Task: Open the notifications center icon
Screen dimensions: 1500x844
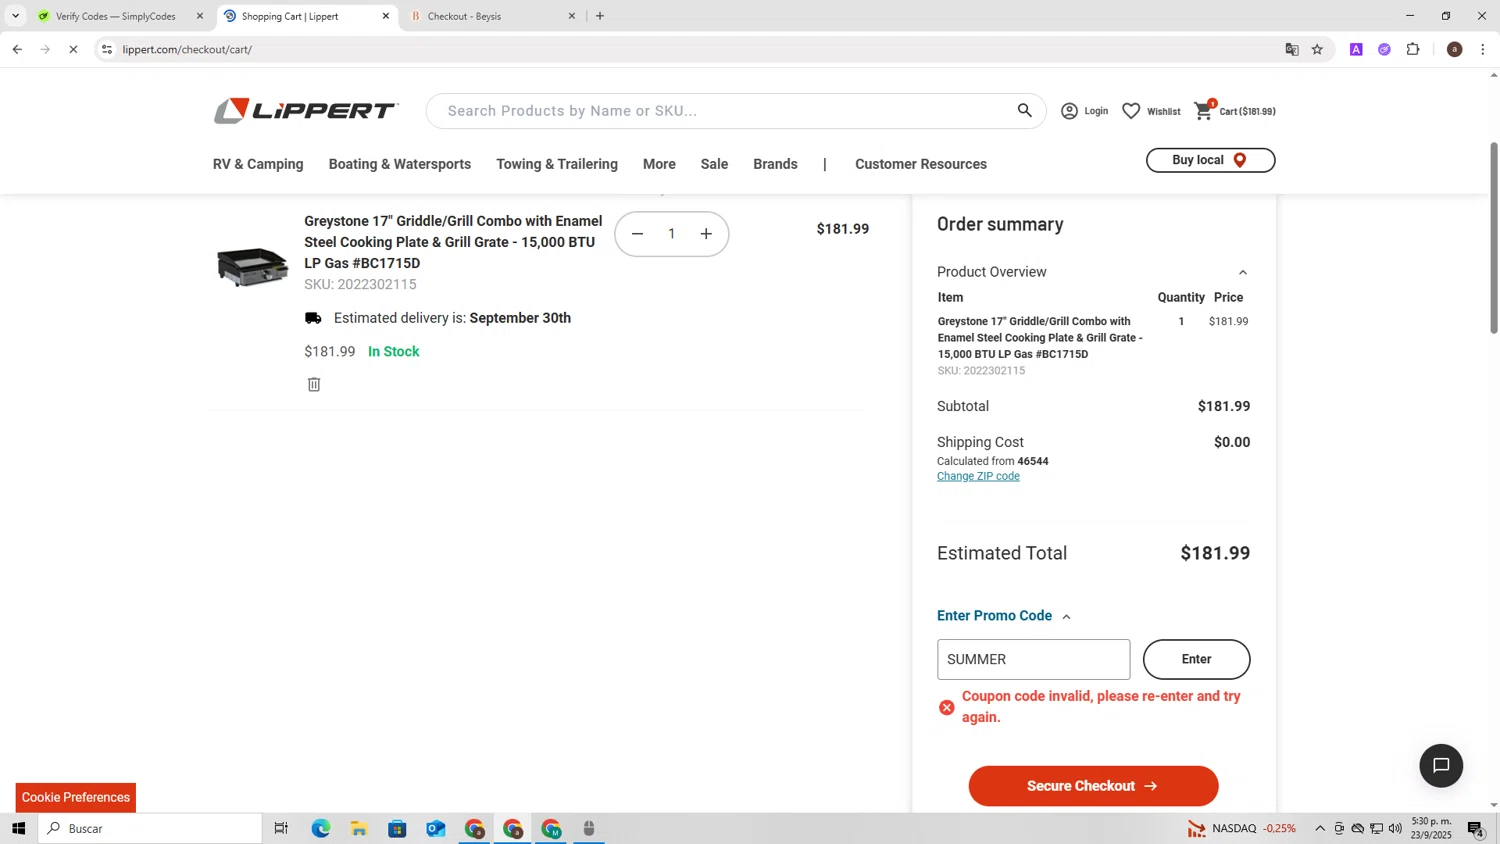Action: (x=1475, y=828)
